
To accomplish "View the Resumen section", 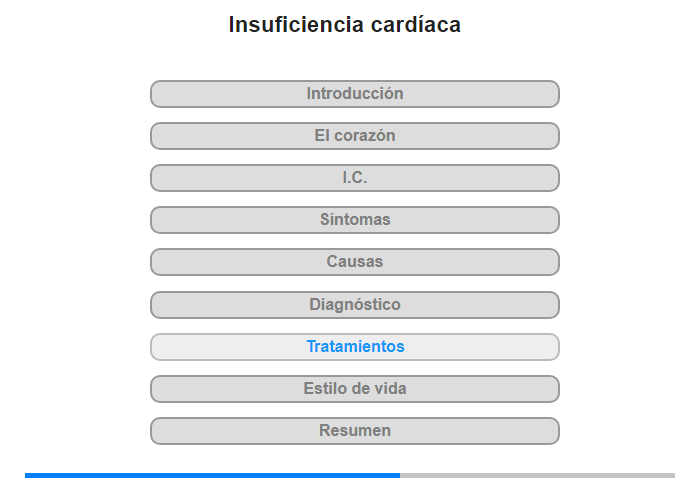I will coord(354,430).
